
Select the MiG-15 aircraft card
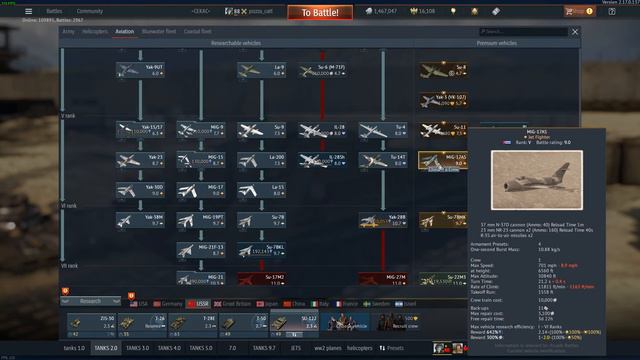pos(201,160)
